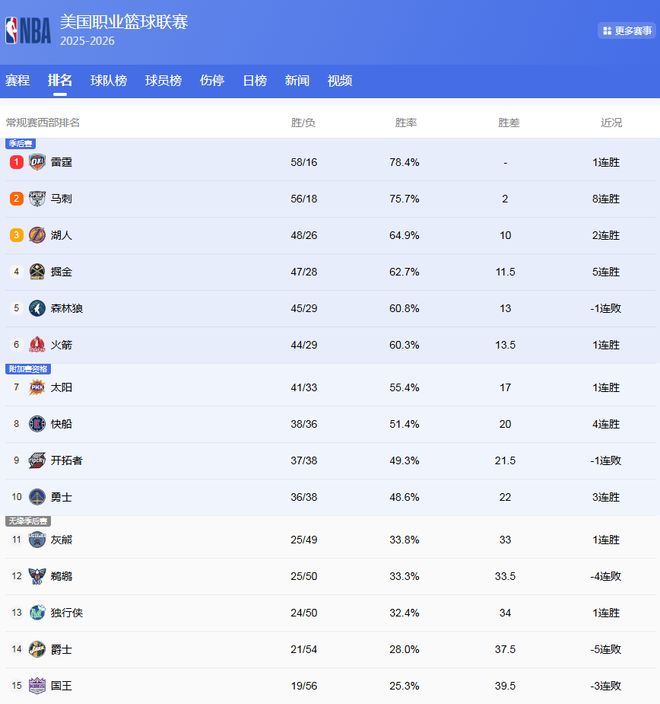Click the Clippers (快船) team logo

[37, 424]
